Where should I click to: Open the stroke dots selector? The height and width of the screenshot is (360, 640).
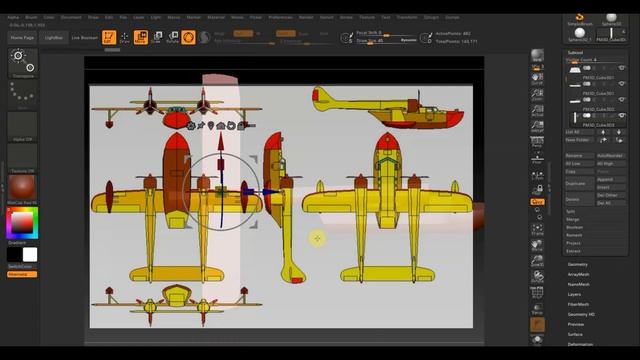tap(22, 94)
